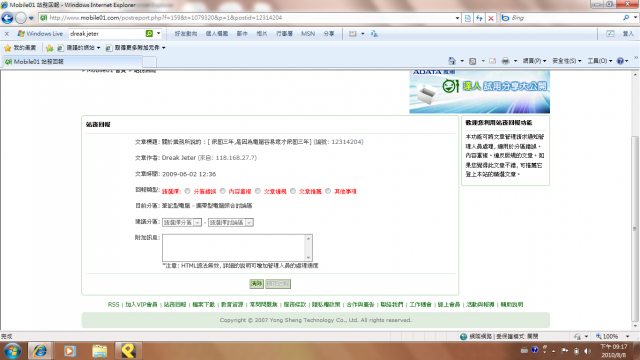The height and width of the screenshot is (360, 640).
Task: Click 相片 in Windows Live toolbar
Action: pyautogui.click(x=262, y=33)
